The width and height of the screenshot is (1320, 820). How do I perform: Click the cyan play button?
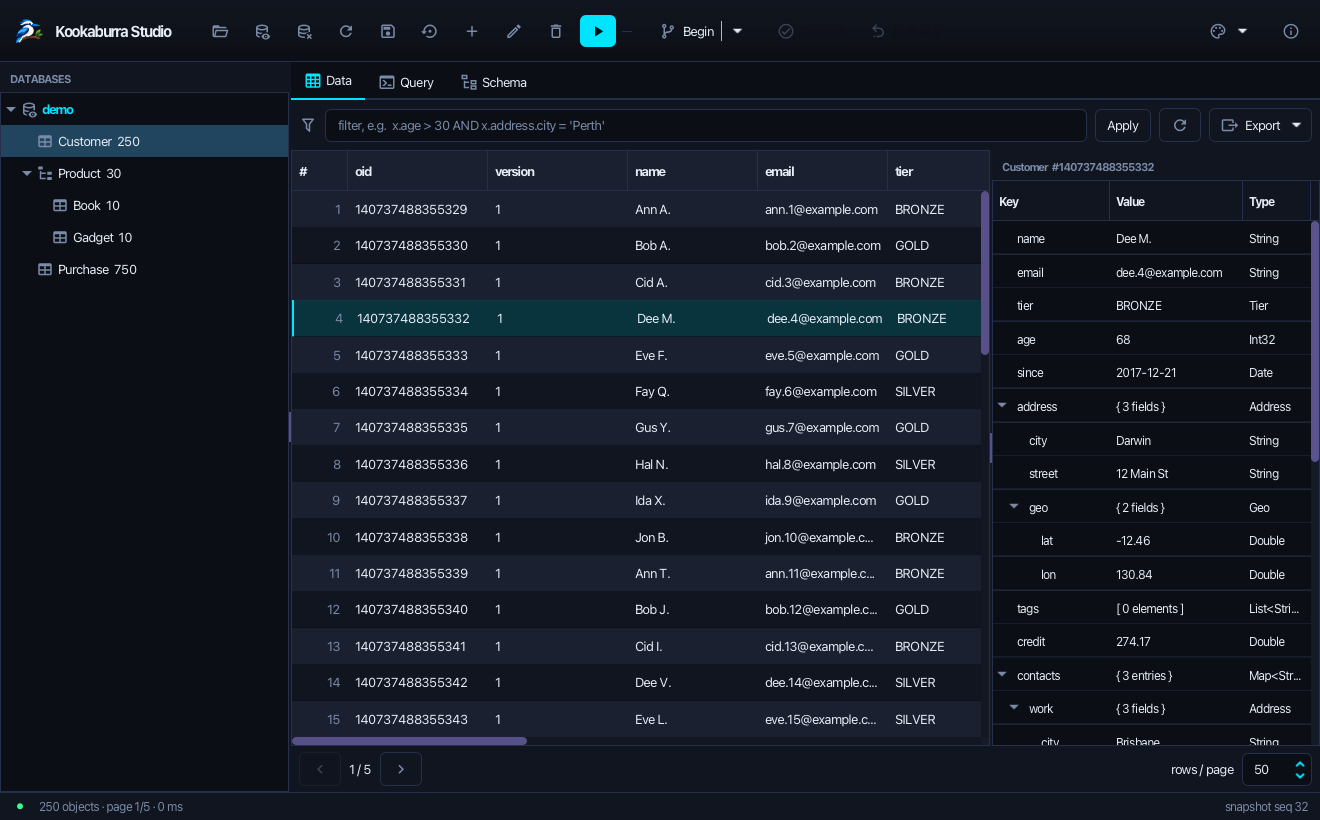598,31
